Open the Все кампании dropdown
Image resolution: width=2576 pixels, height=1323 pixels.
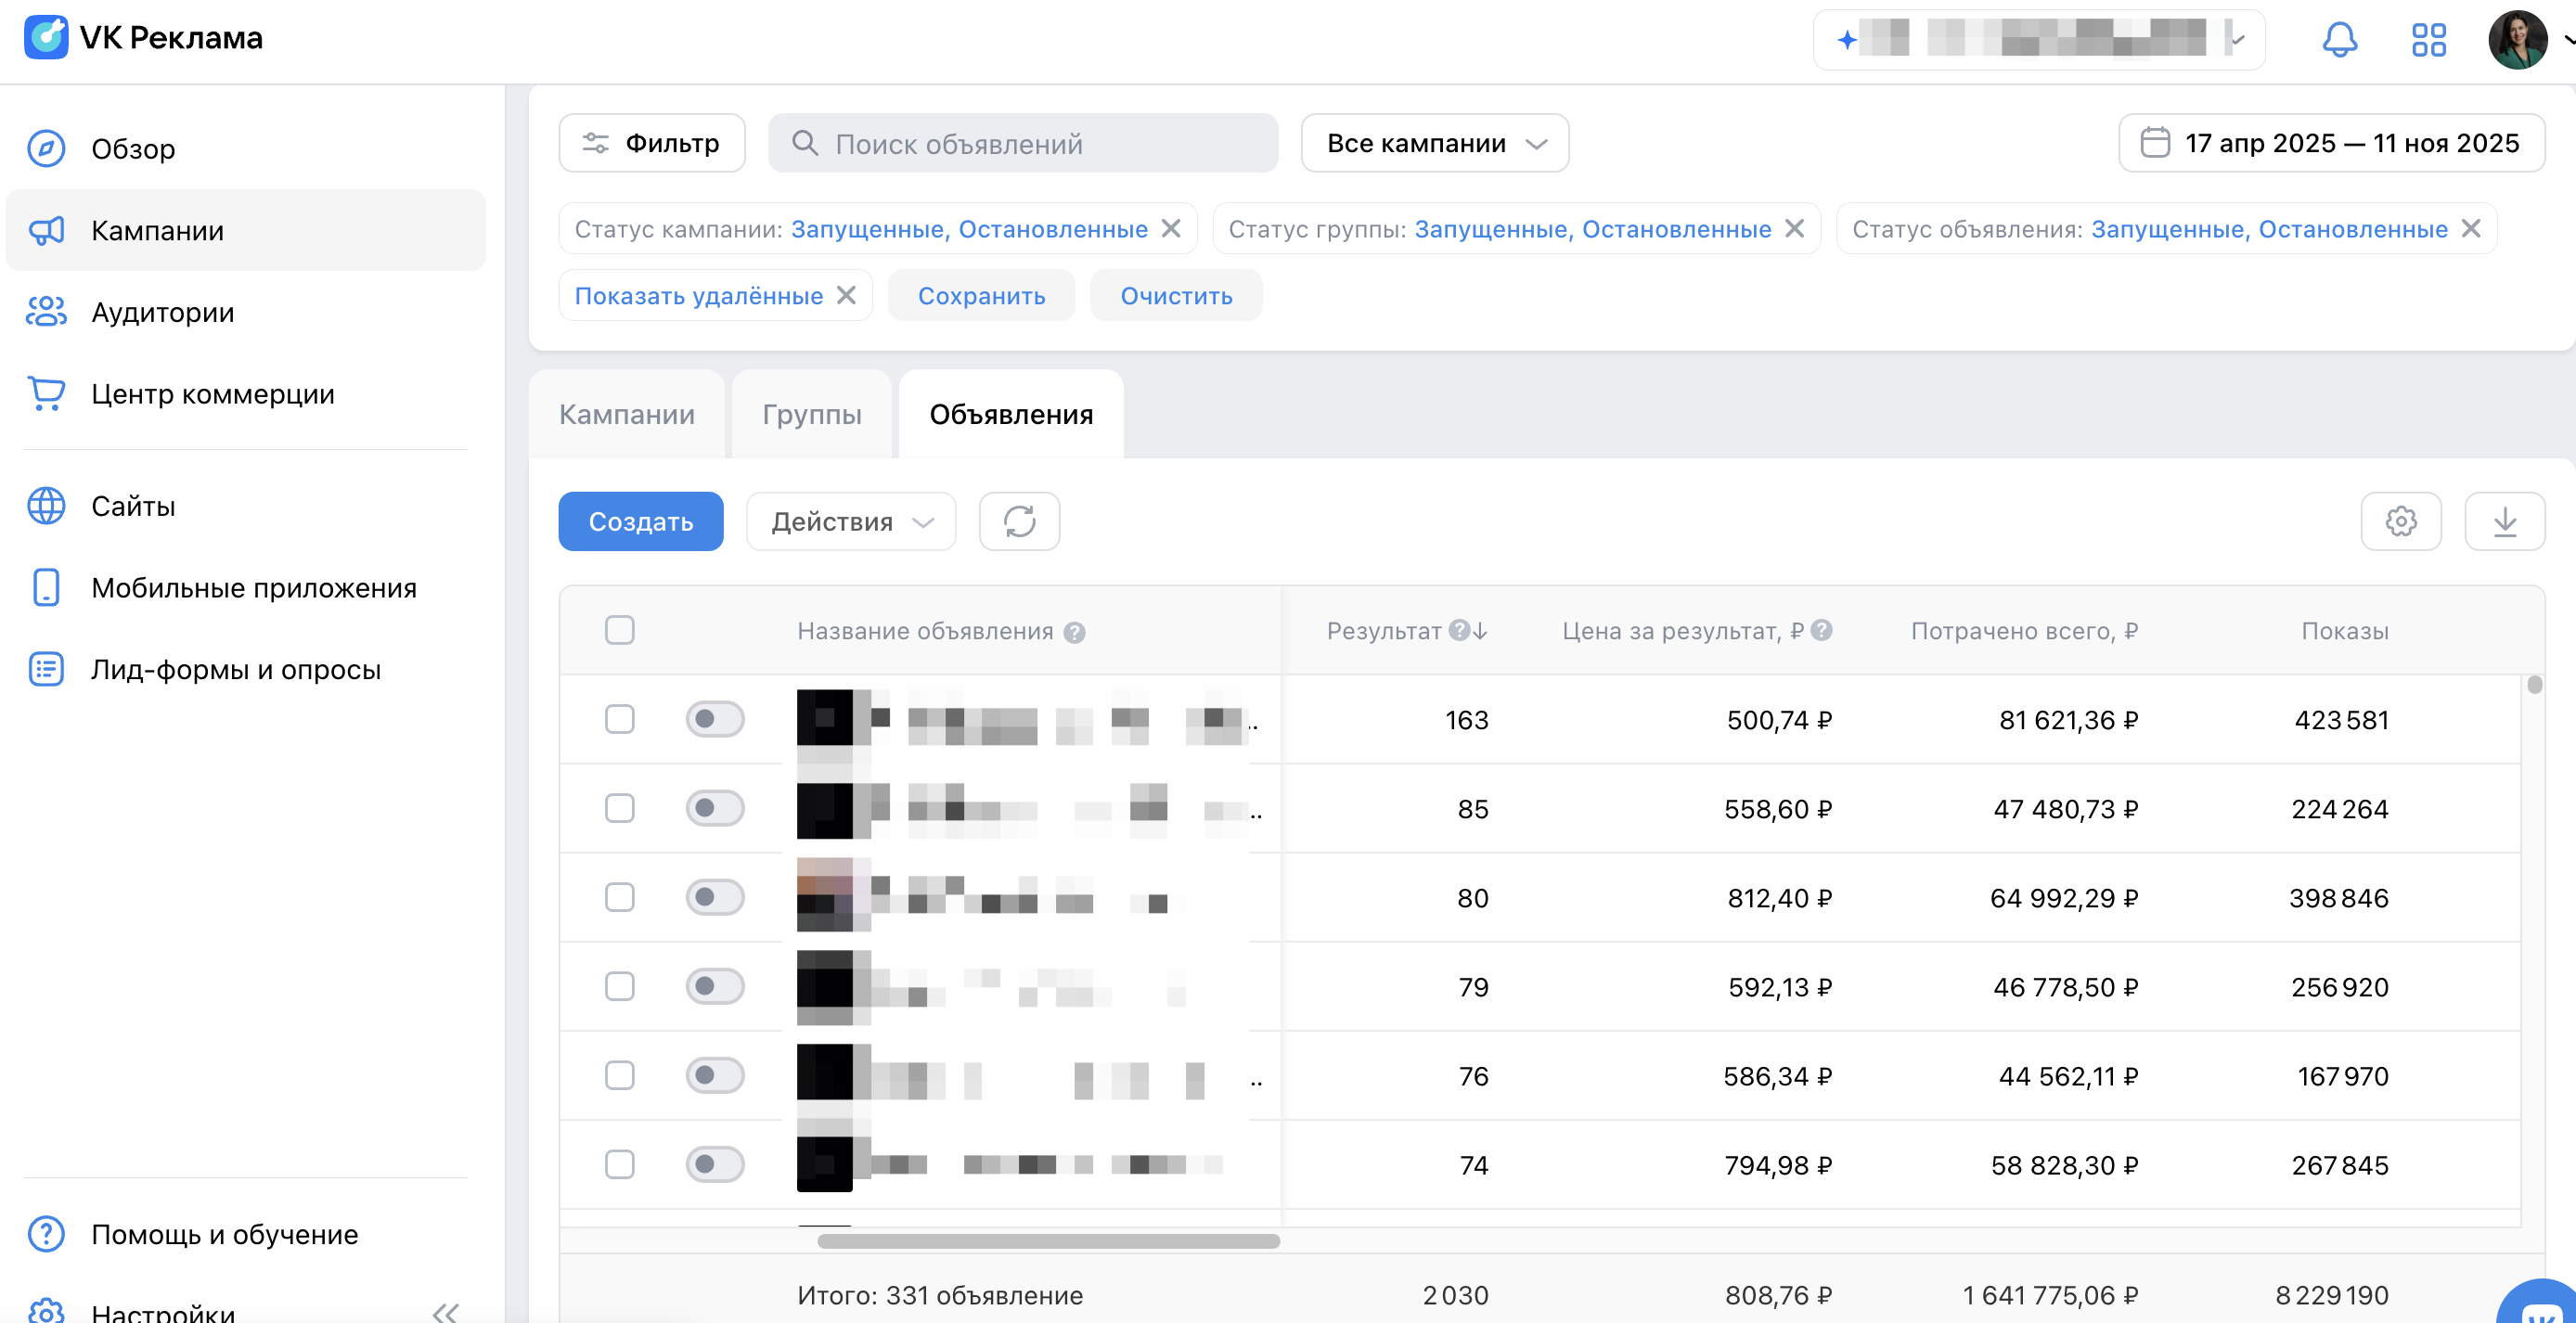(x=1435, y=143)
